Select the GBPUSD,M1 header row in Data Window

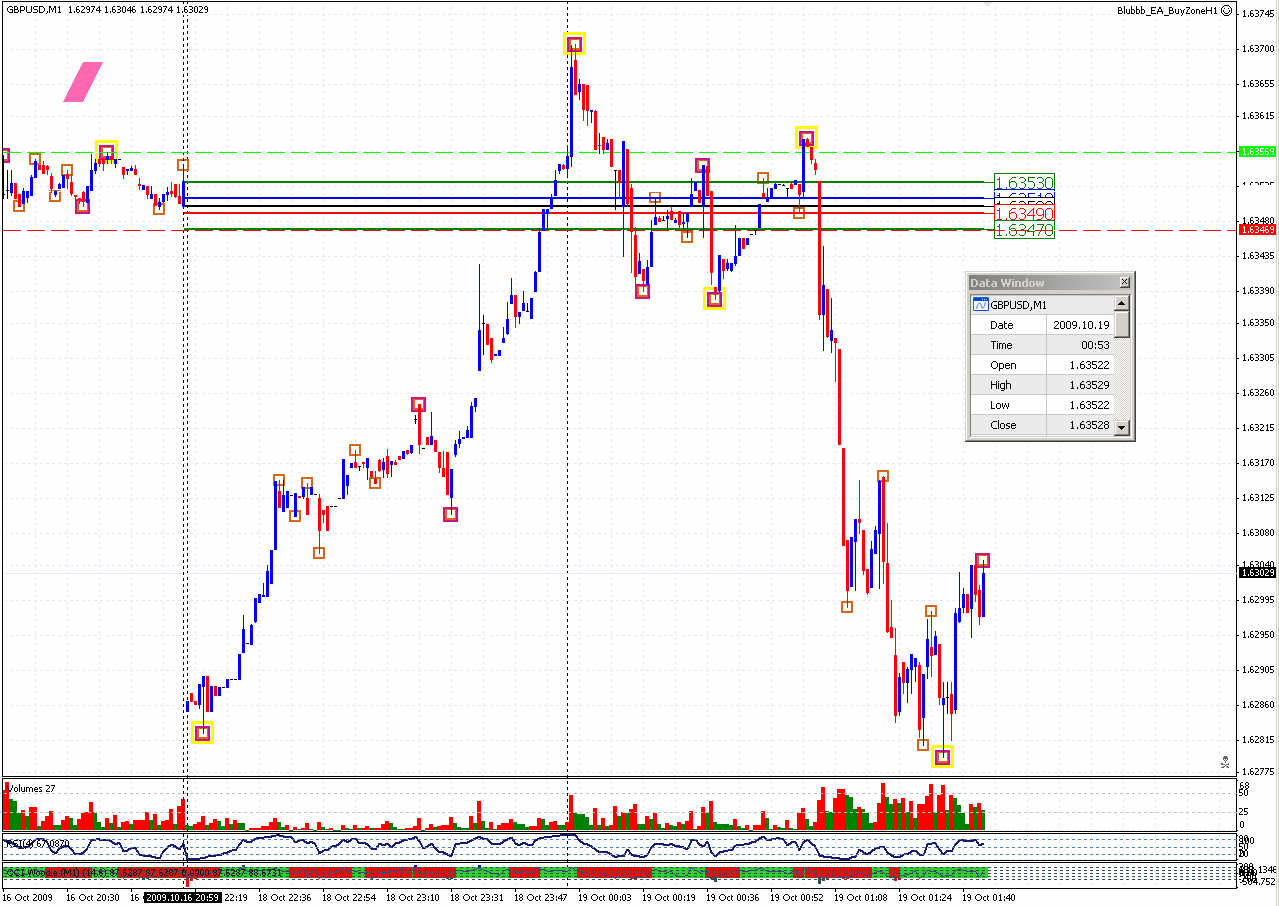pos(1042,305)
